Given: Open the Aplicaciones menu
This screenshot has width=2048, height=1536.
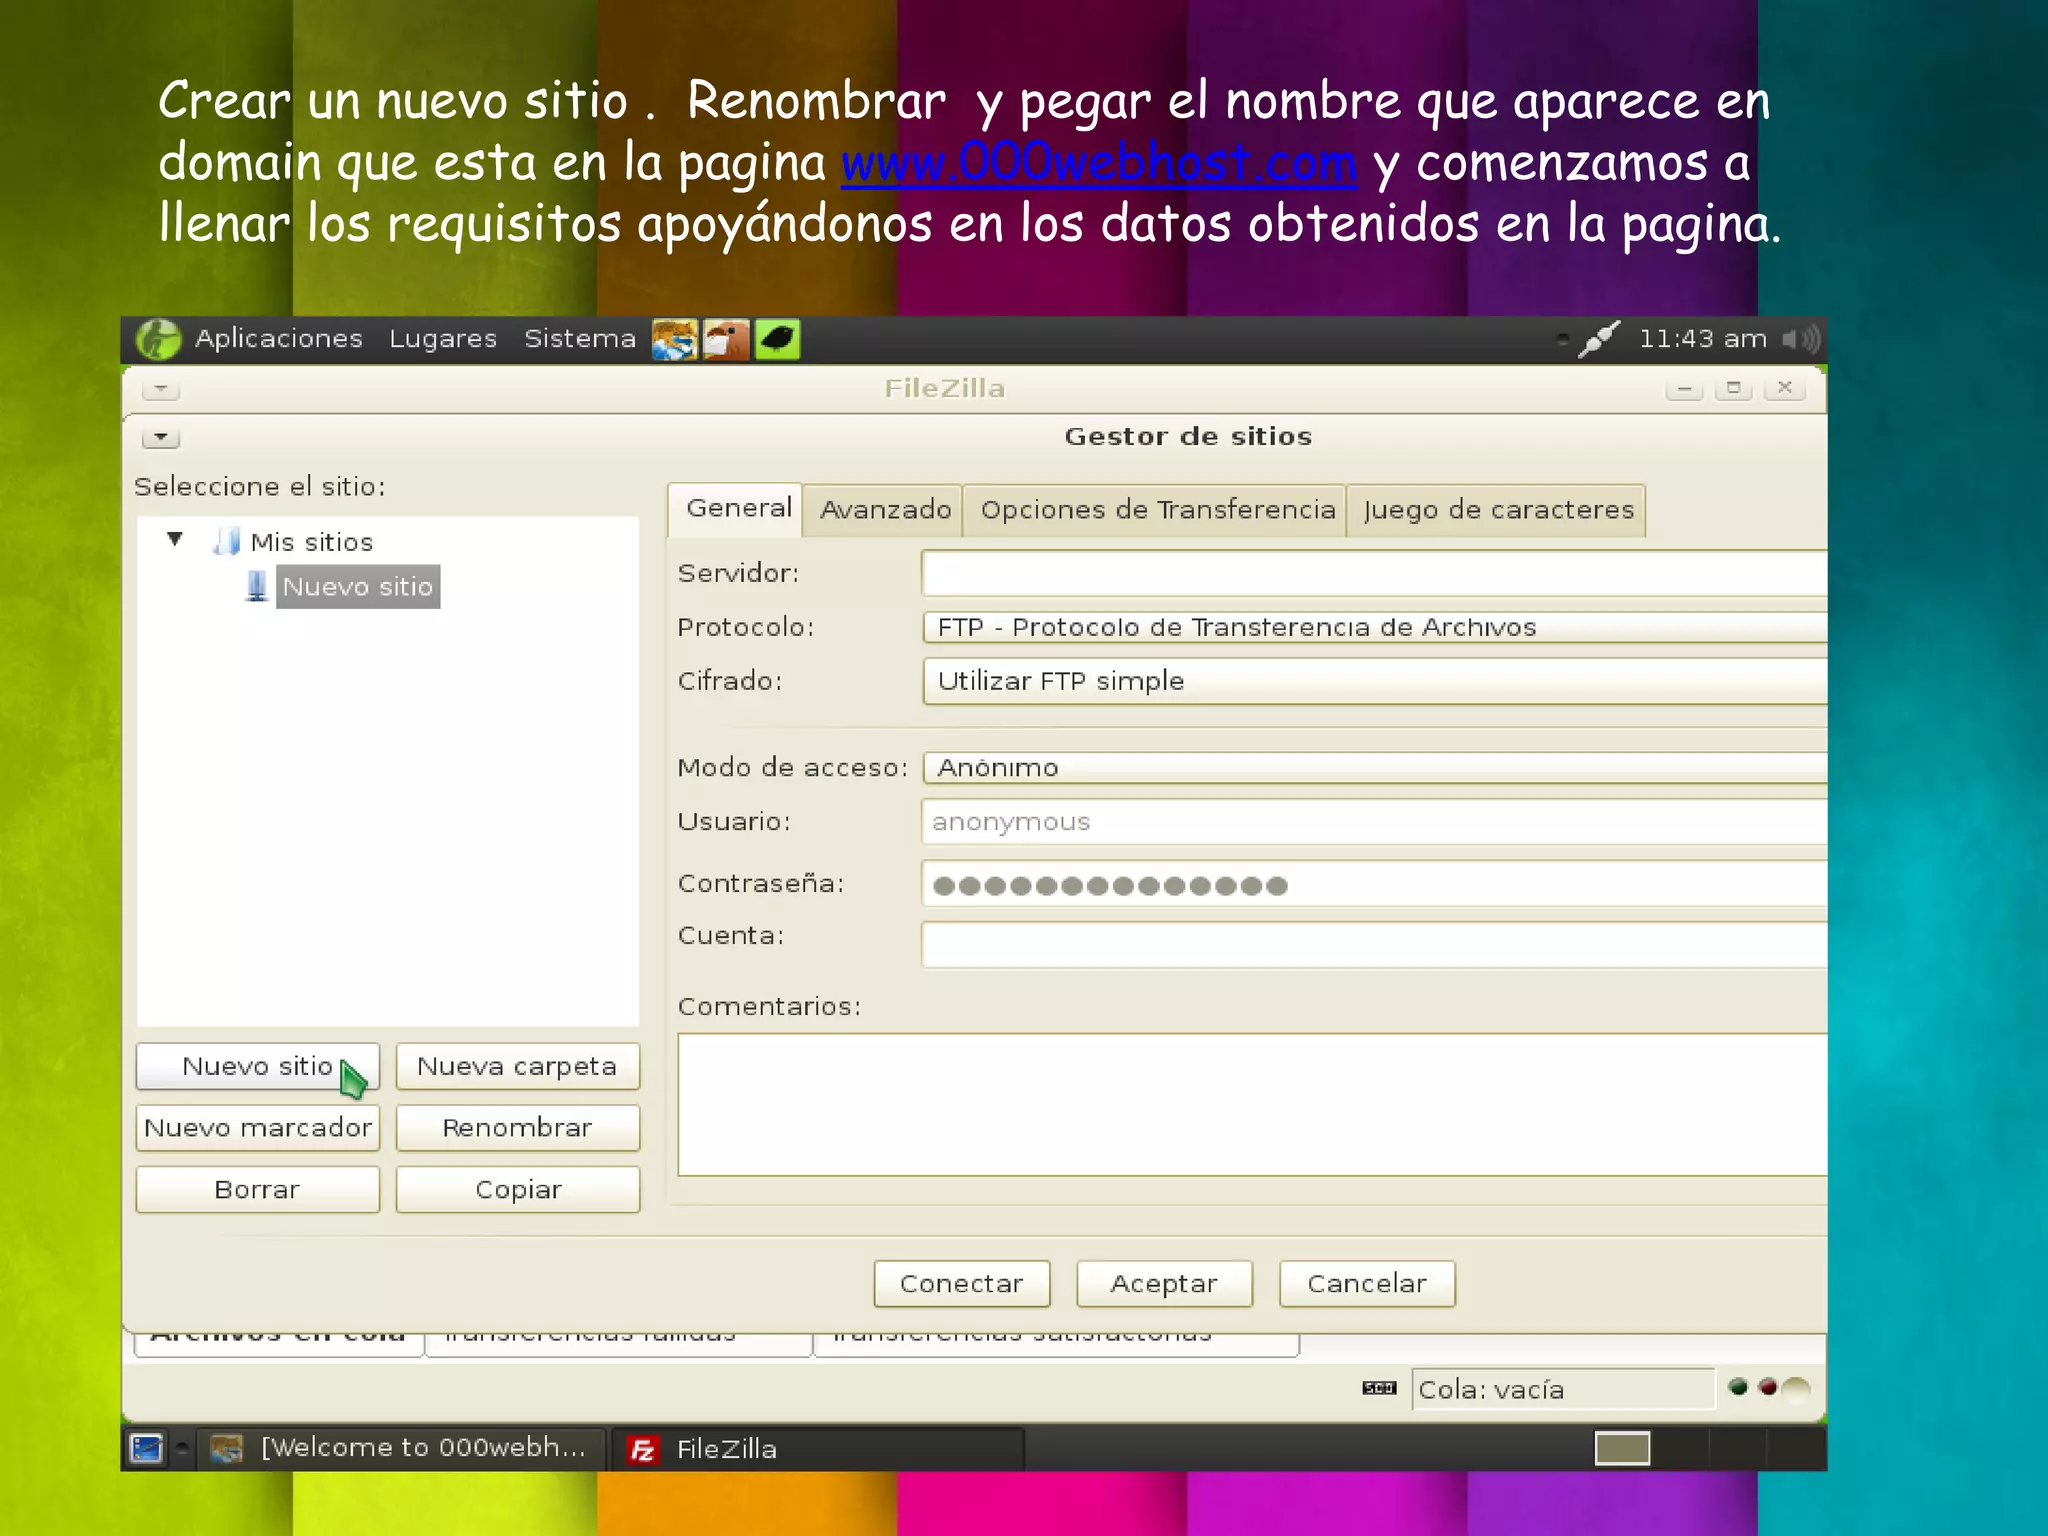Looking at the screenshot, I should pyautogui.click(x=279, y=339).
